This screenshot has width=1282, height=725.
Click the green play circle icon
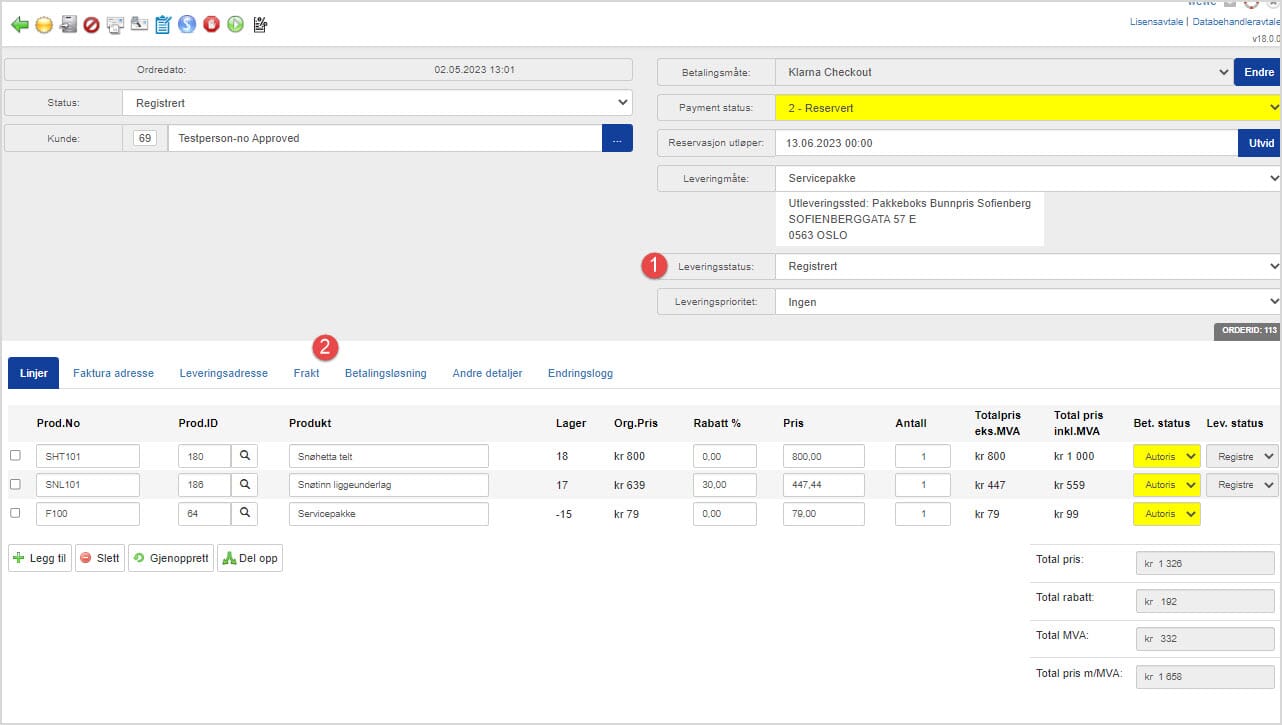point(235,25)
